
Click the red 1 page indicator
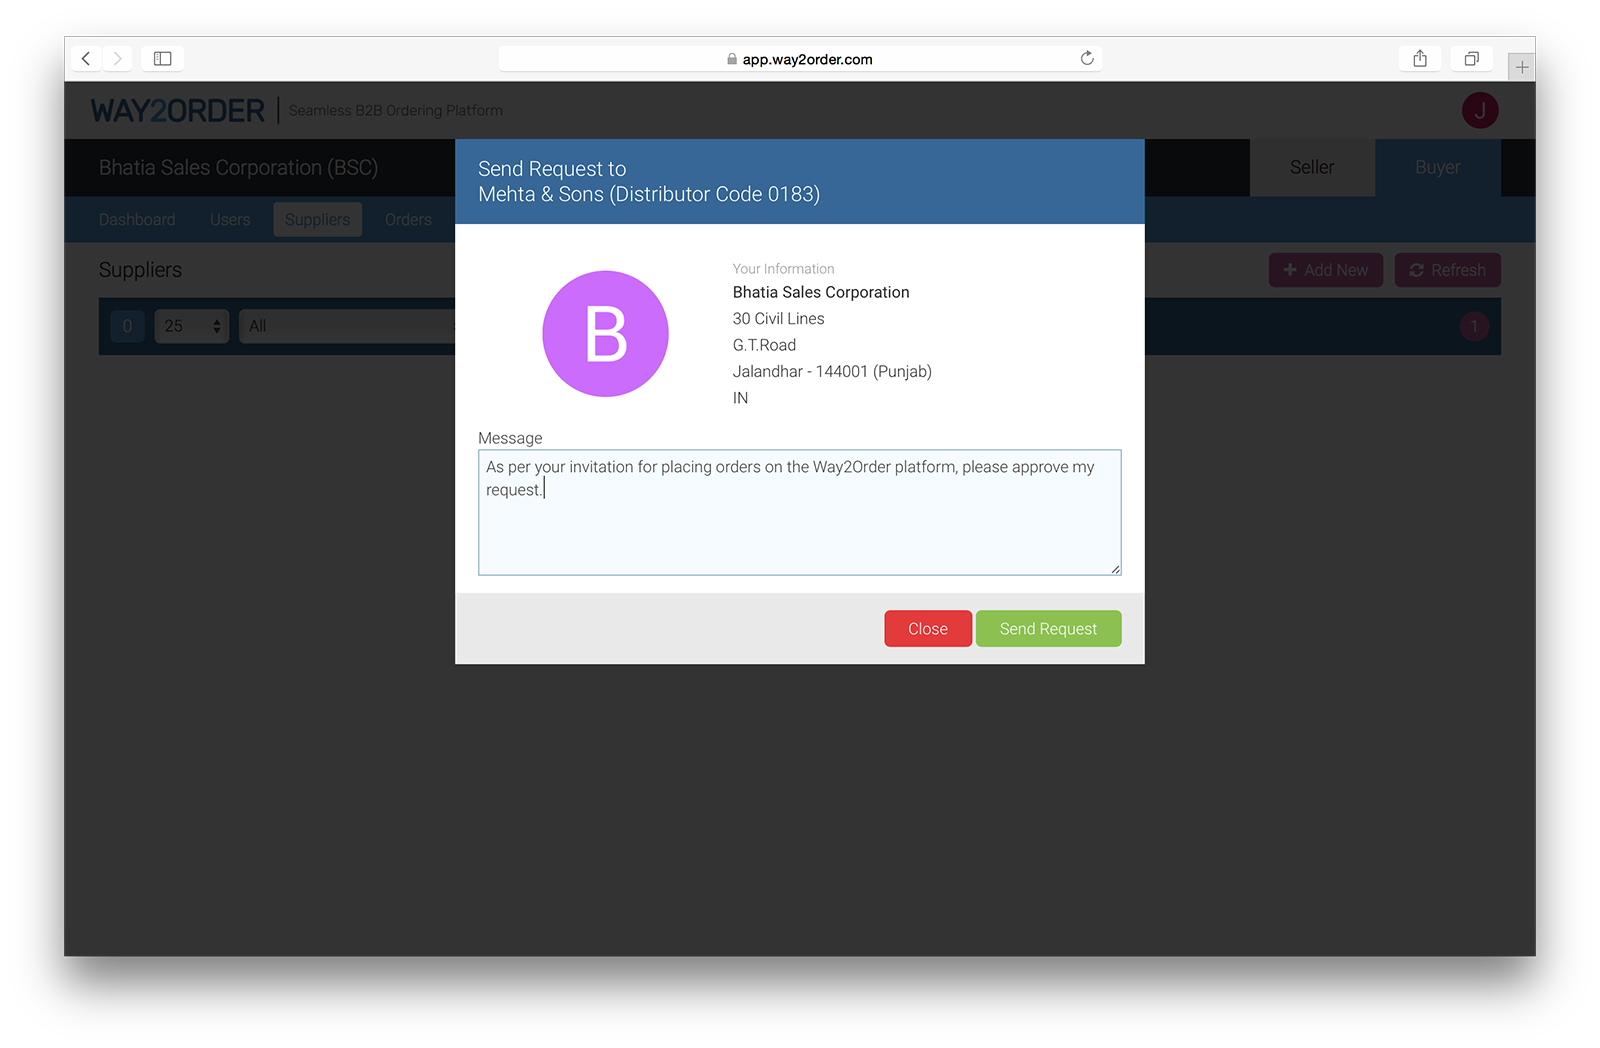tap(1474, 326)
